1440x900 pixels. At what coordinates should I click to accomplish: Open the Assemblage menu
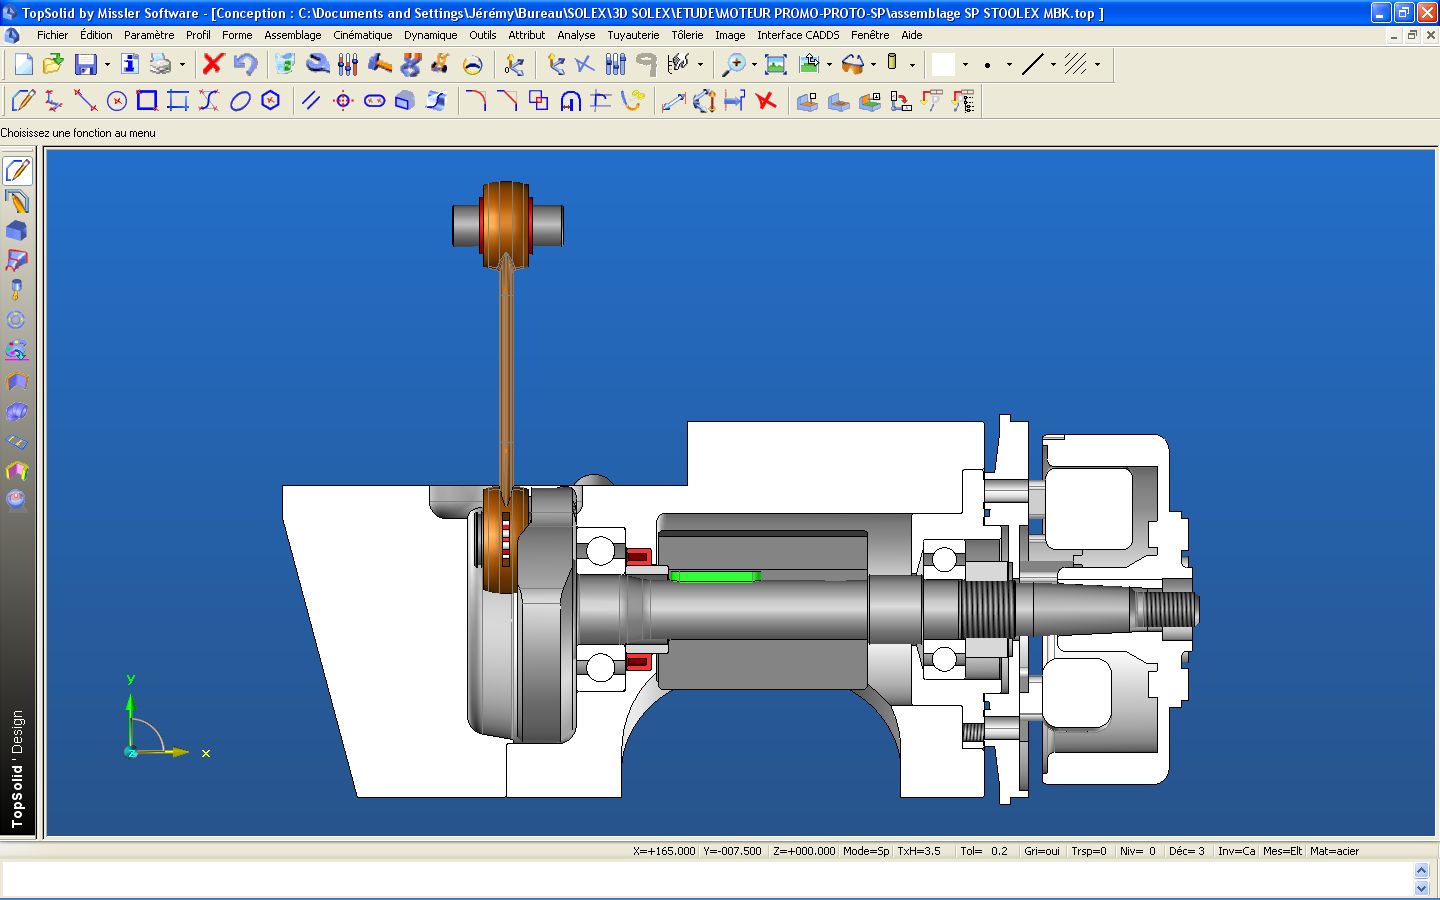(x=292, y=35)
